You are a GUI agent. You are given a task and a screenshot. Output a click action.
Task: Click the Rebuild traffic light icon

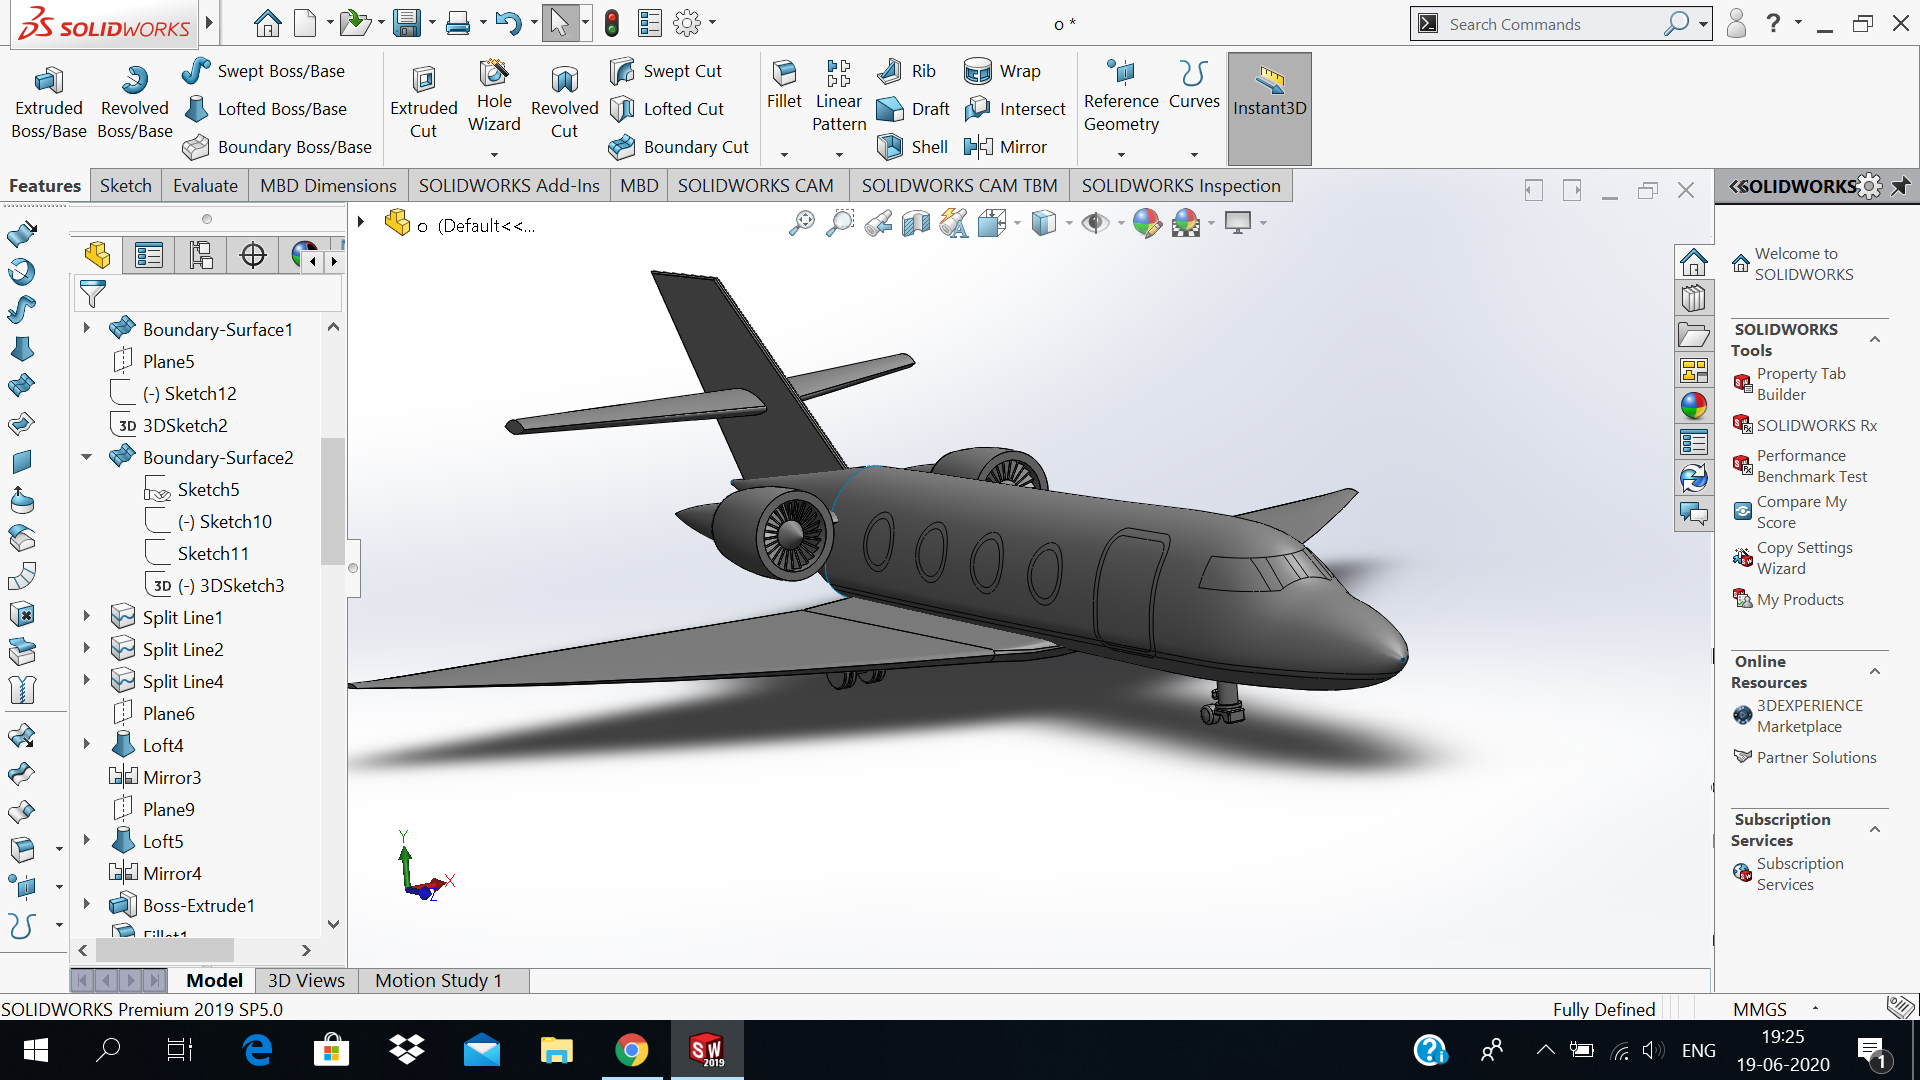(611, 23)
